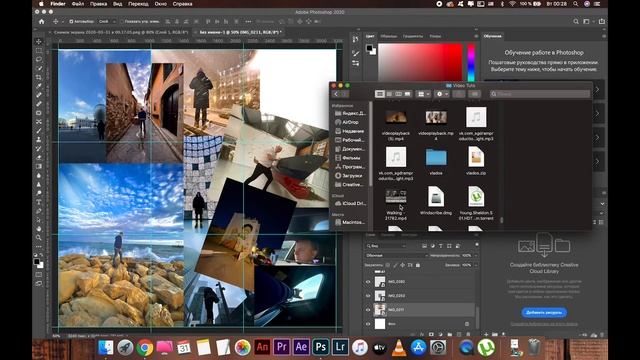Hide the Фон background layer
The width and height of the screenshot is (640, 360).
click(x=368, y=324)
